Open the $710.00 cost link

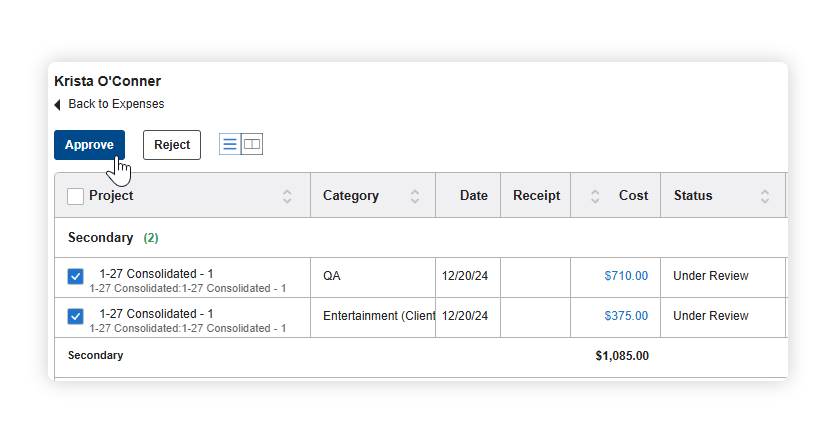point(626,276)
